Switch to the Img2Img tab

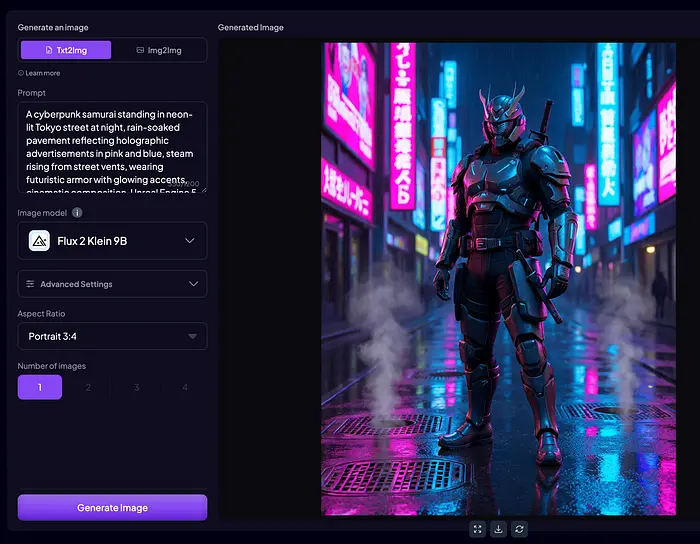(x=158, y=50)
